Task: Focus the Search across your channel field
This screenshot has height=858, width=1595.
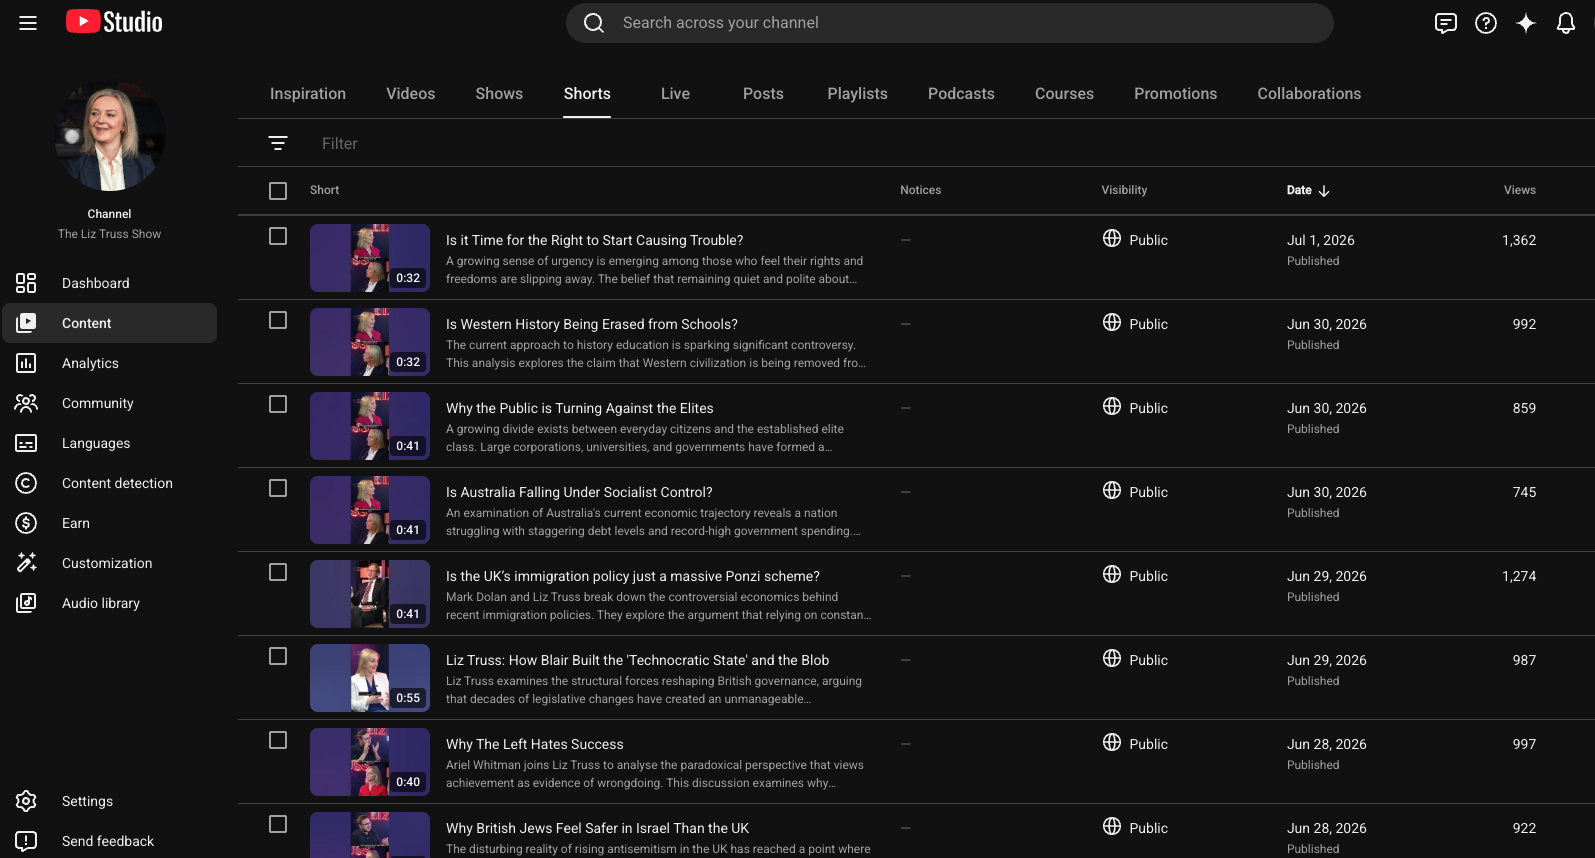Action: click(949, 23)
